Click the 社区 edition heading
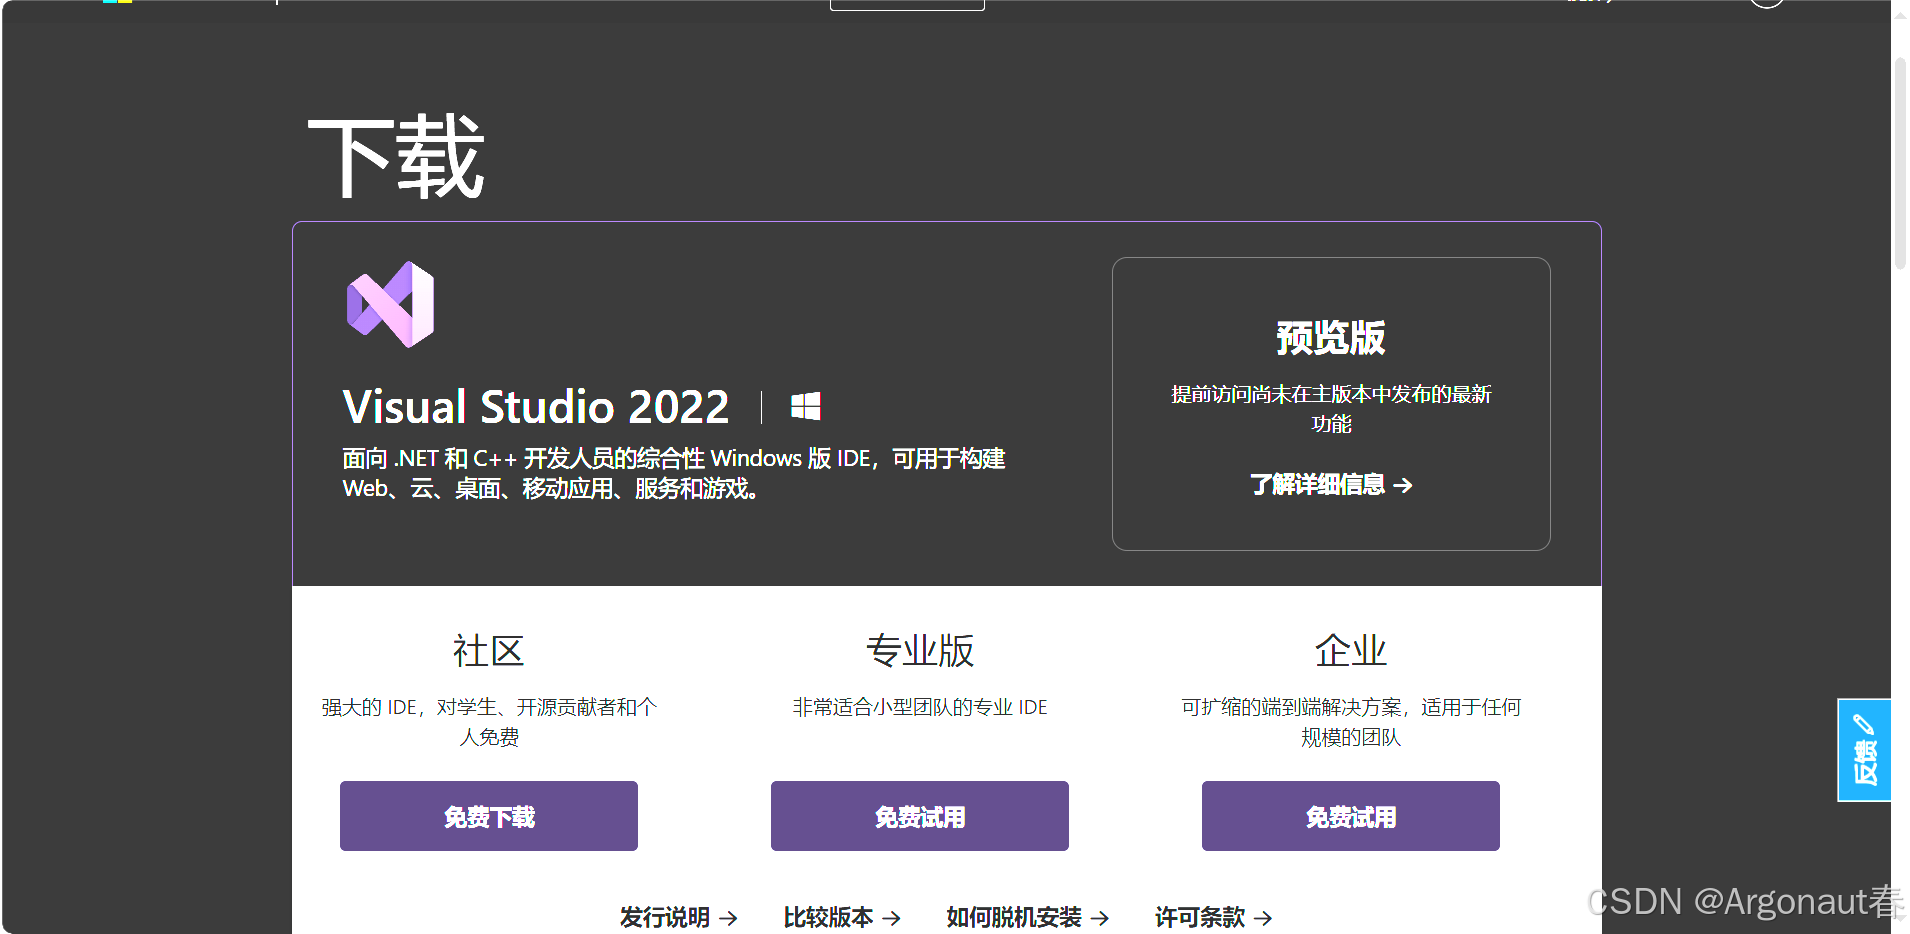 pyautogui.click(x=489, y=651)
